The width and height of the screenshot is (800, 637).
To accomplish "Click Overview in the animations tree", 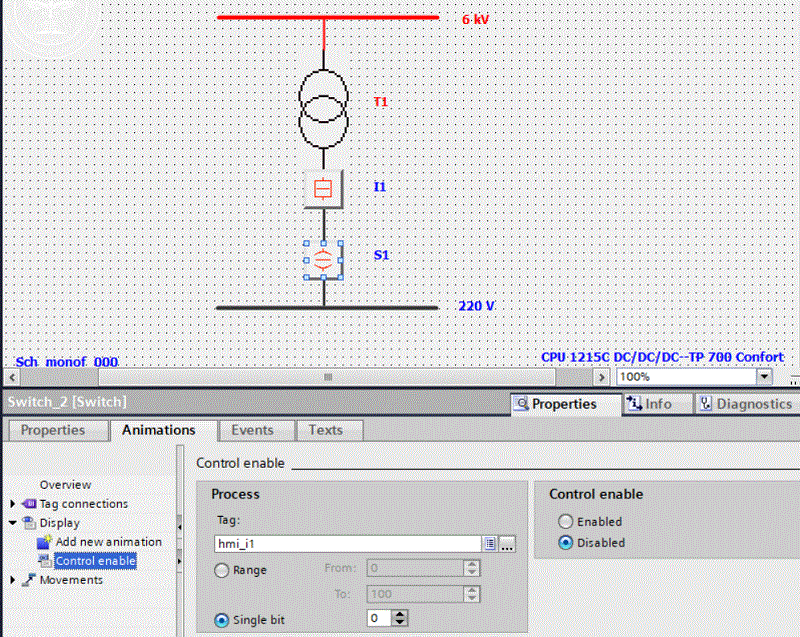I will tap(65, 485).
